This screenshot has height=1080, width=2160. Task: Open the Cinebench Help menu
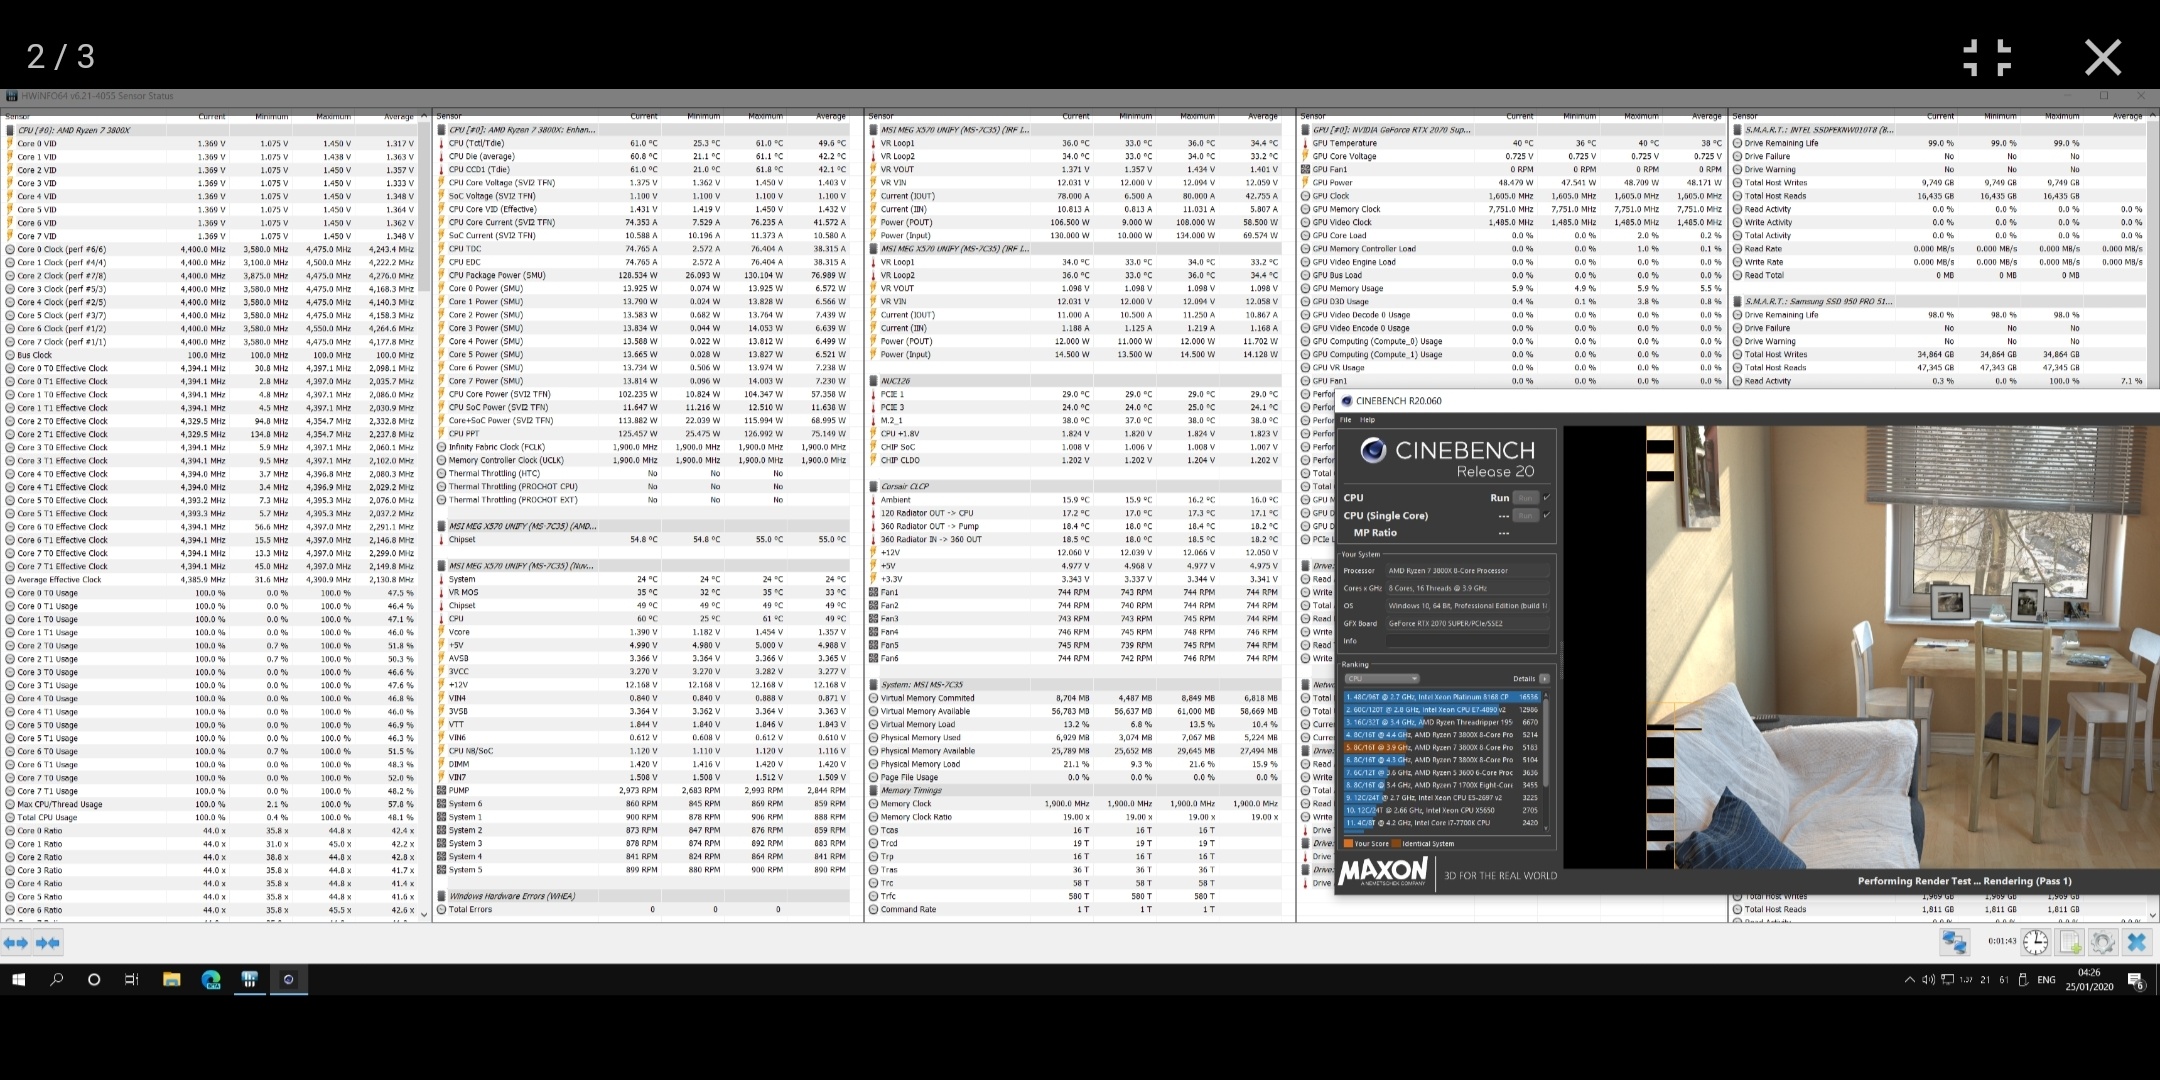click(1367, 420)
